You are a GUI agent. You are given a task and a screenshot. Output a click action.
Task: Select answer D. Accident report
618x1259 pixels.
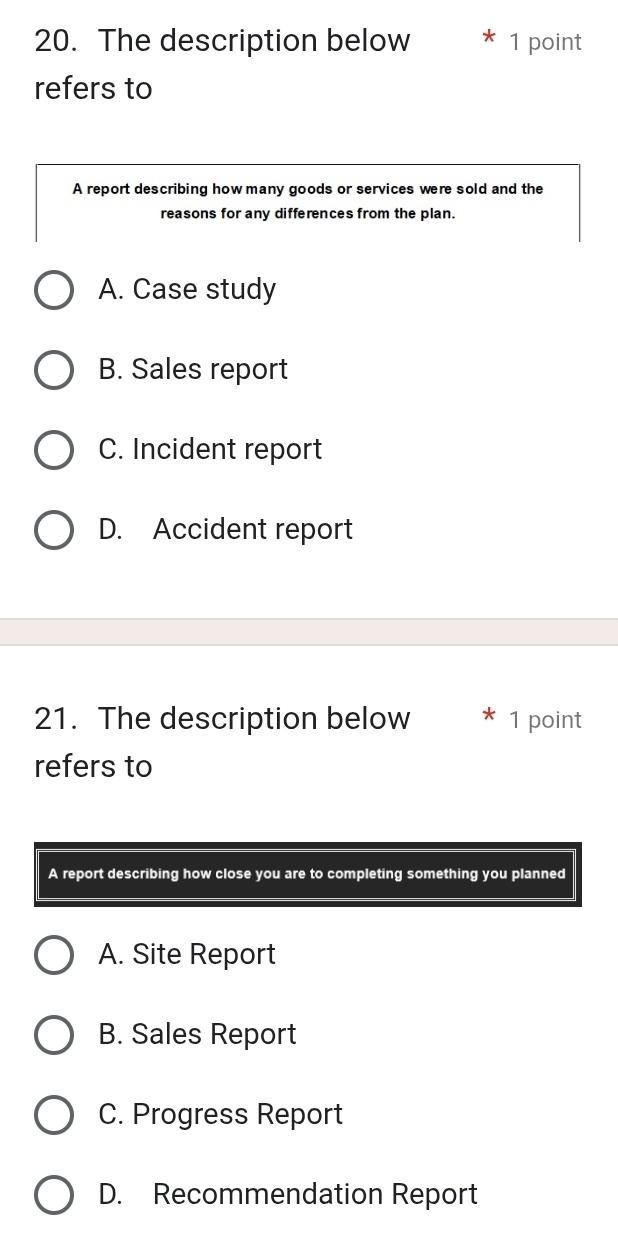pos(54,530)
